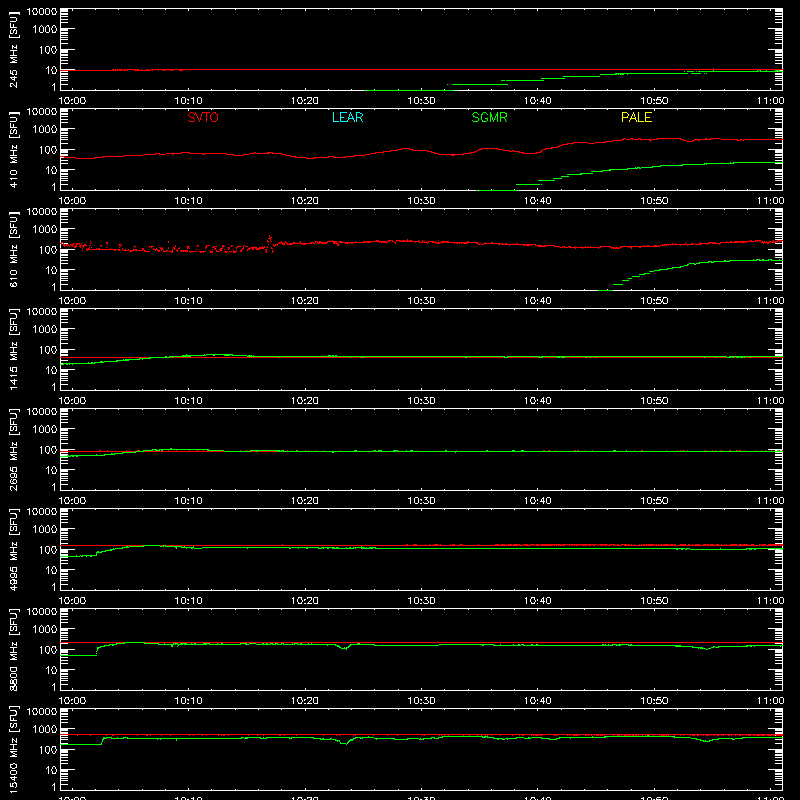Screen dimensions: 800x800
Task: Click the 1000 y-axis label of 15400 MHz plot
Action: [x=45, y=729]
